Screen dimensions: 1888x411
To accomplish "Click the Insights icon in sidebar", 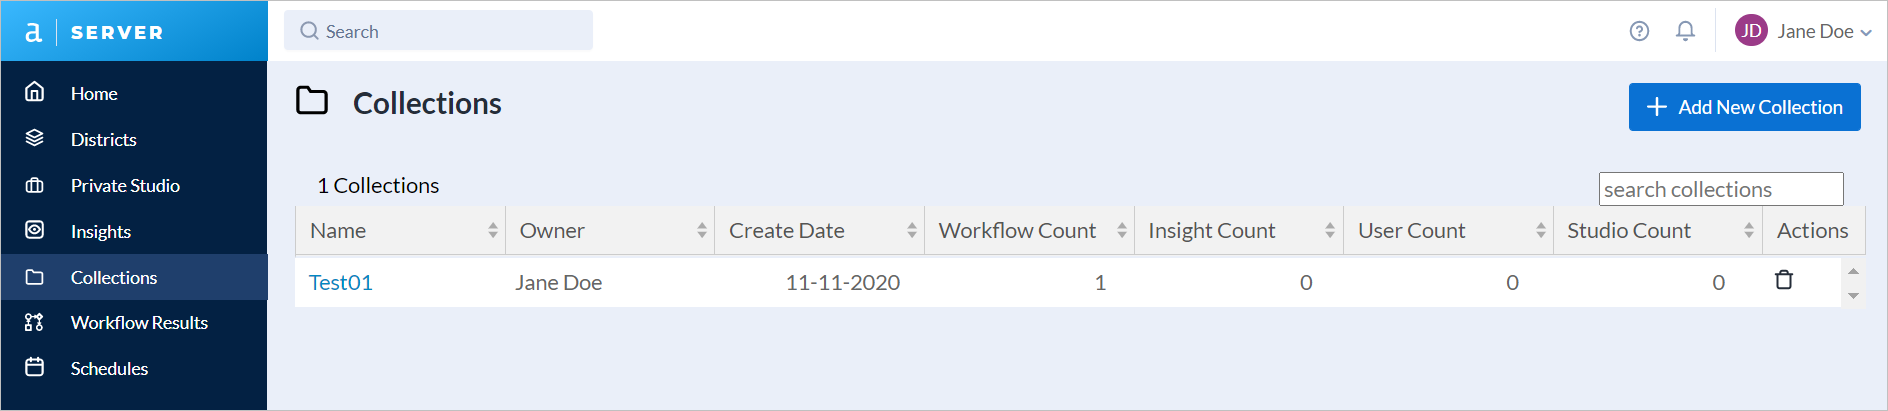I will click(x=35, y=230).
